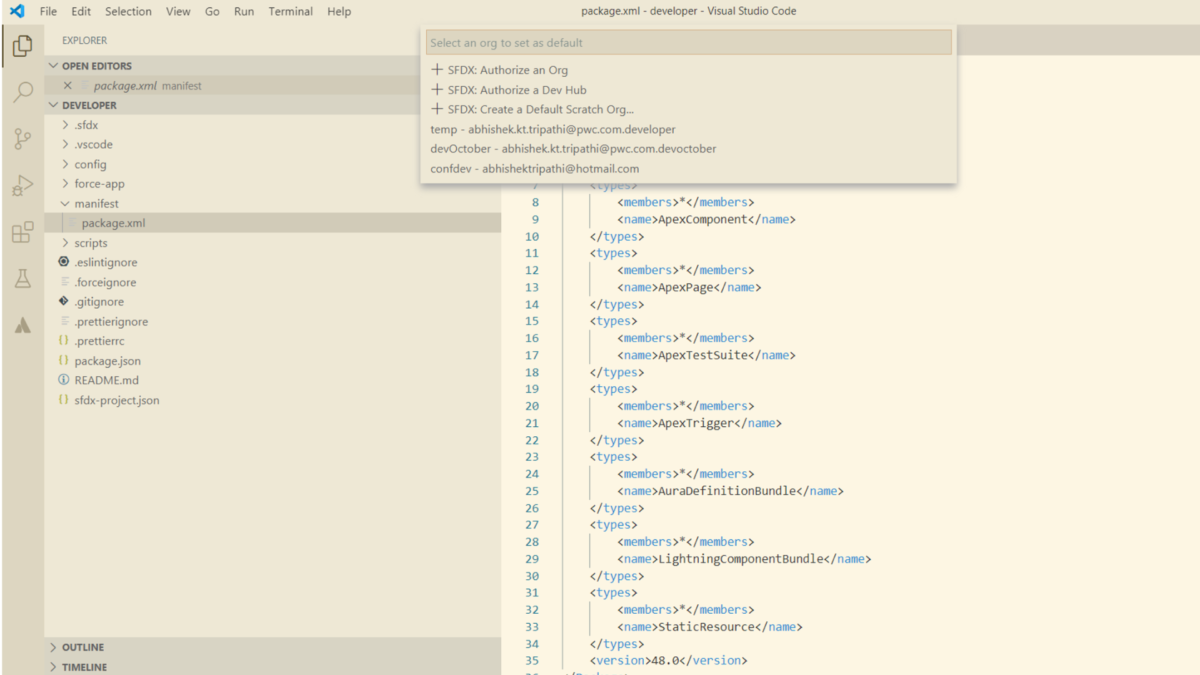Viewport: 1200px width, 675px height.
Task: Open the Help menu
Action: pos(339,12)
